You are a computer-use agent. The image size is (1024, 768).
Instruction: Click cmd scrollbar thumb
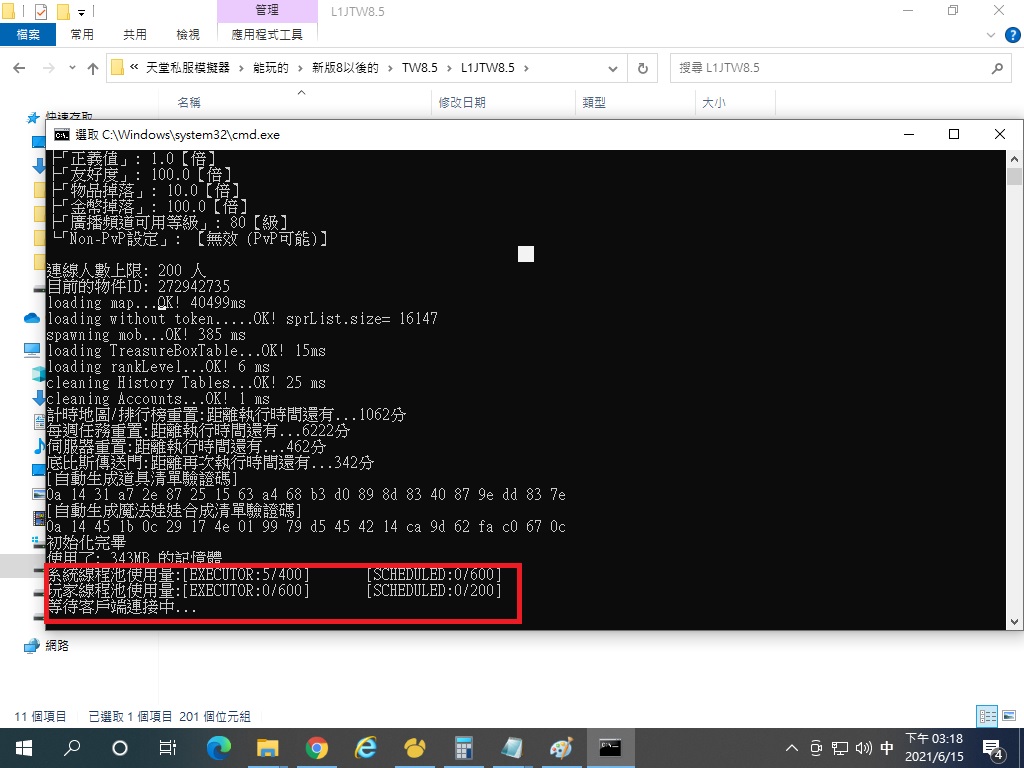(x=1014, y=177)
